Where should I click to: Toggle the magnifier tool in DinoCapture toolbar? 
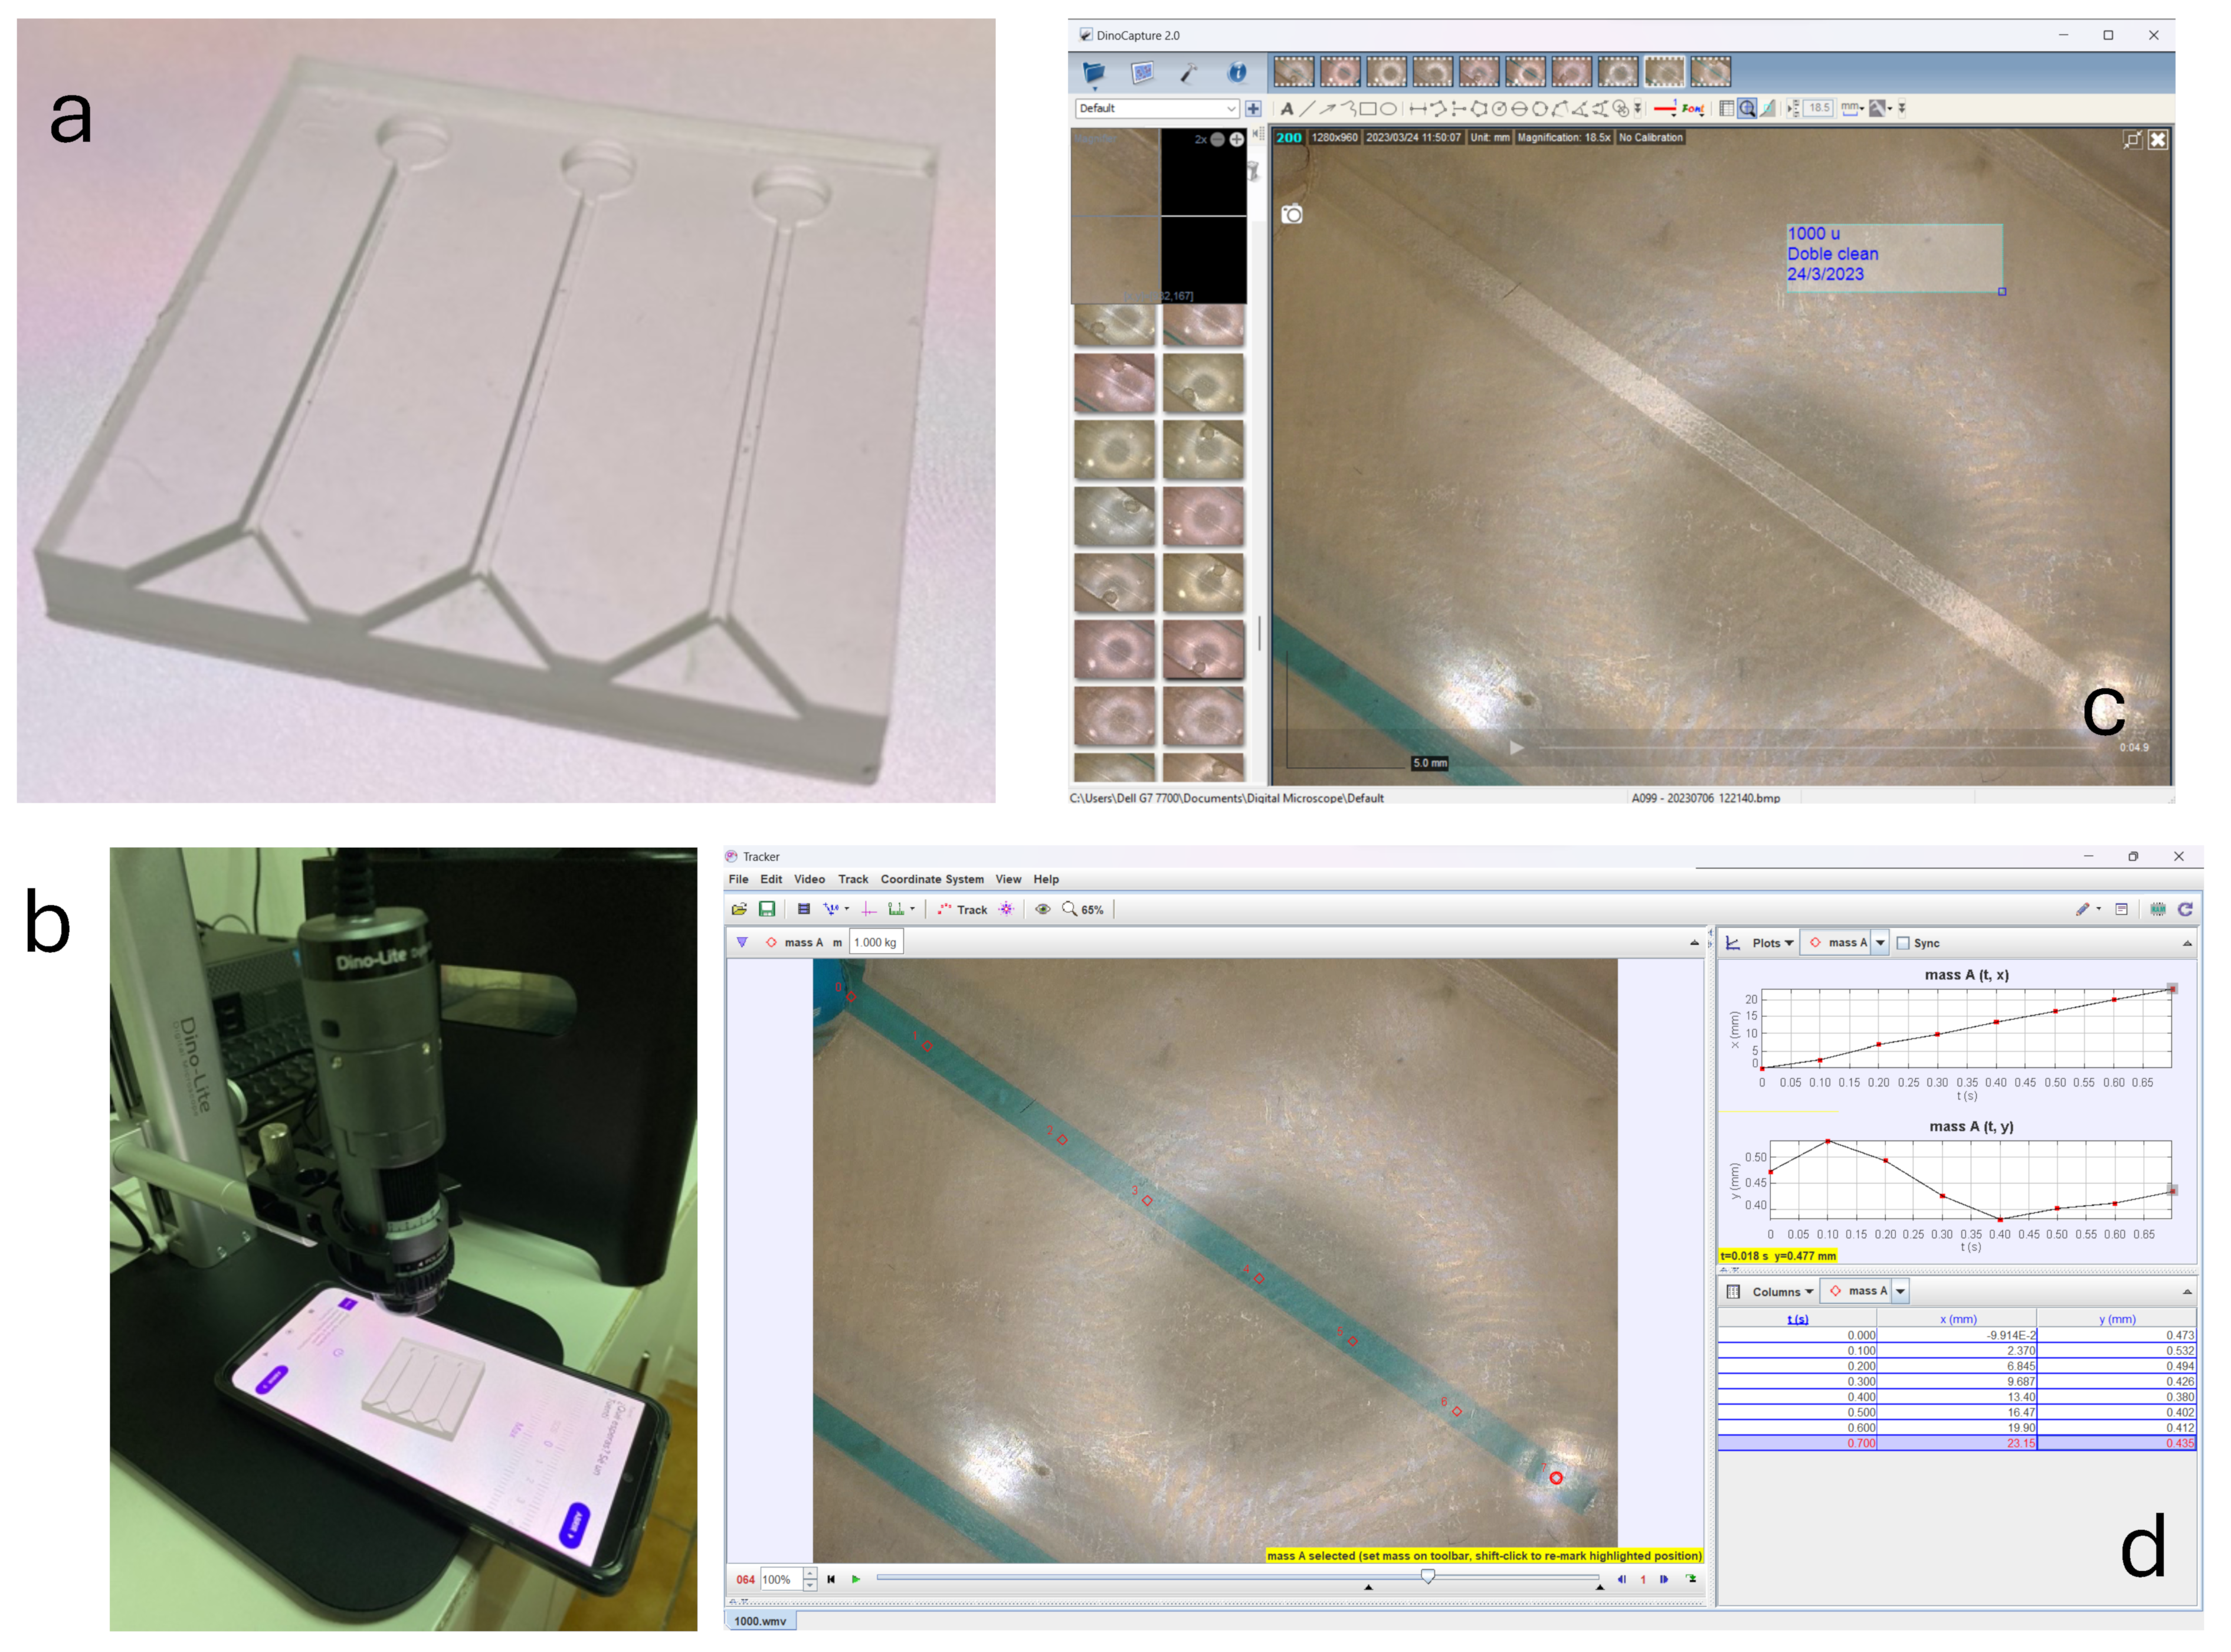(x=1746, y=109)
